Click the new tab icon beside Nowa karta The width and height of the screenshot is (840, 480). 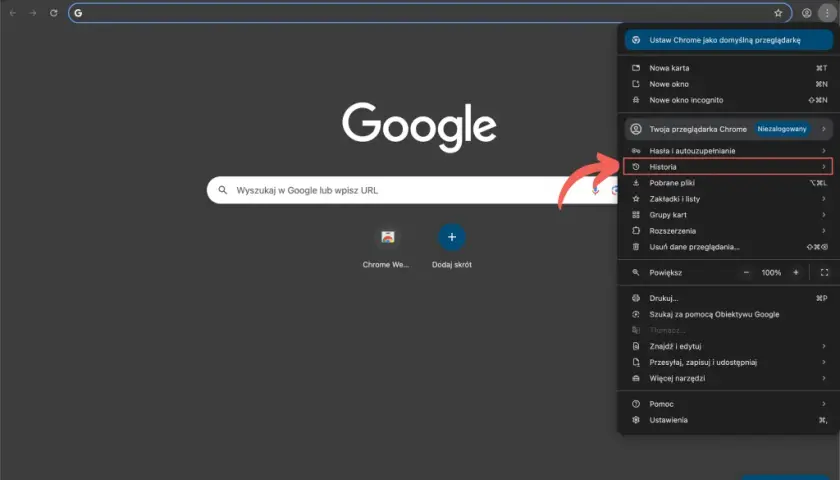coord(636,68)
